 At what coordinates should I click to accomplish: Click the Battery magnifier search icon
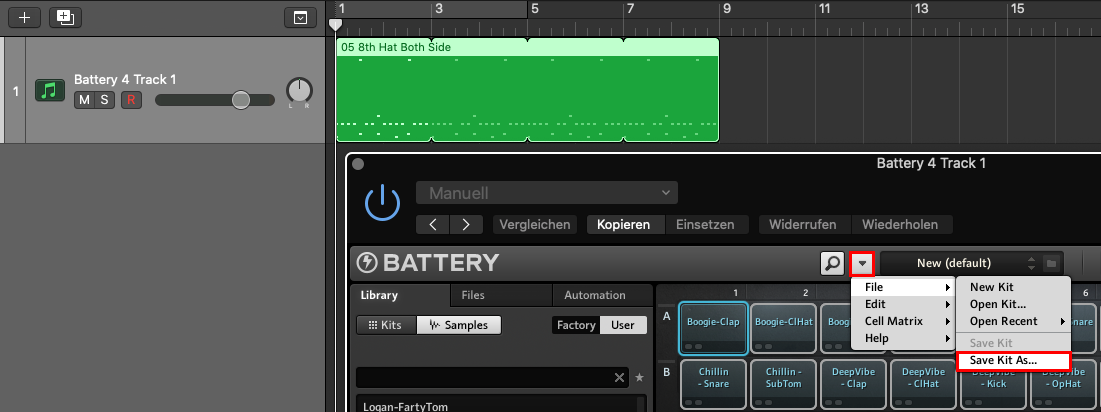point(832,264)
